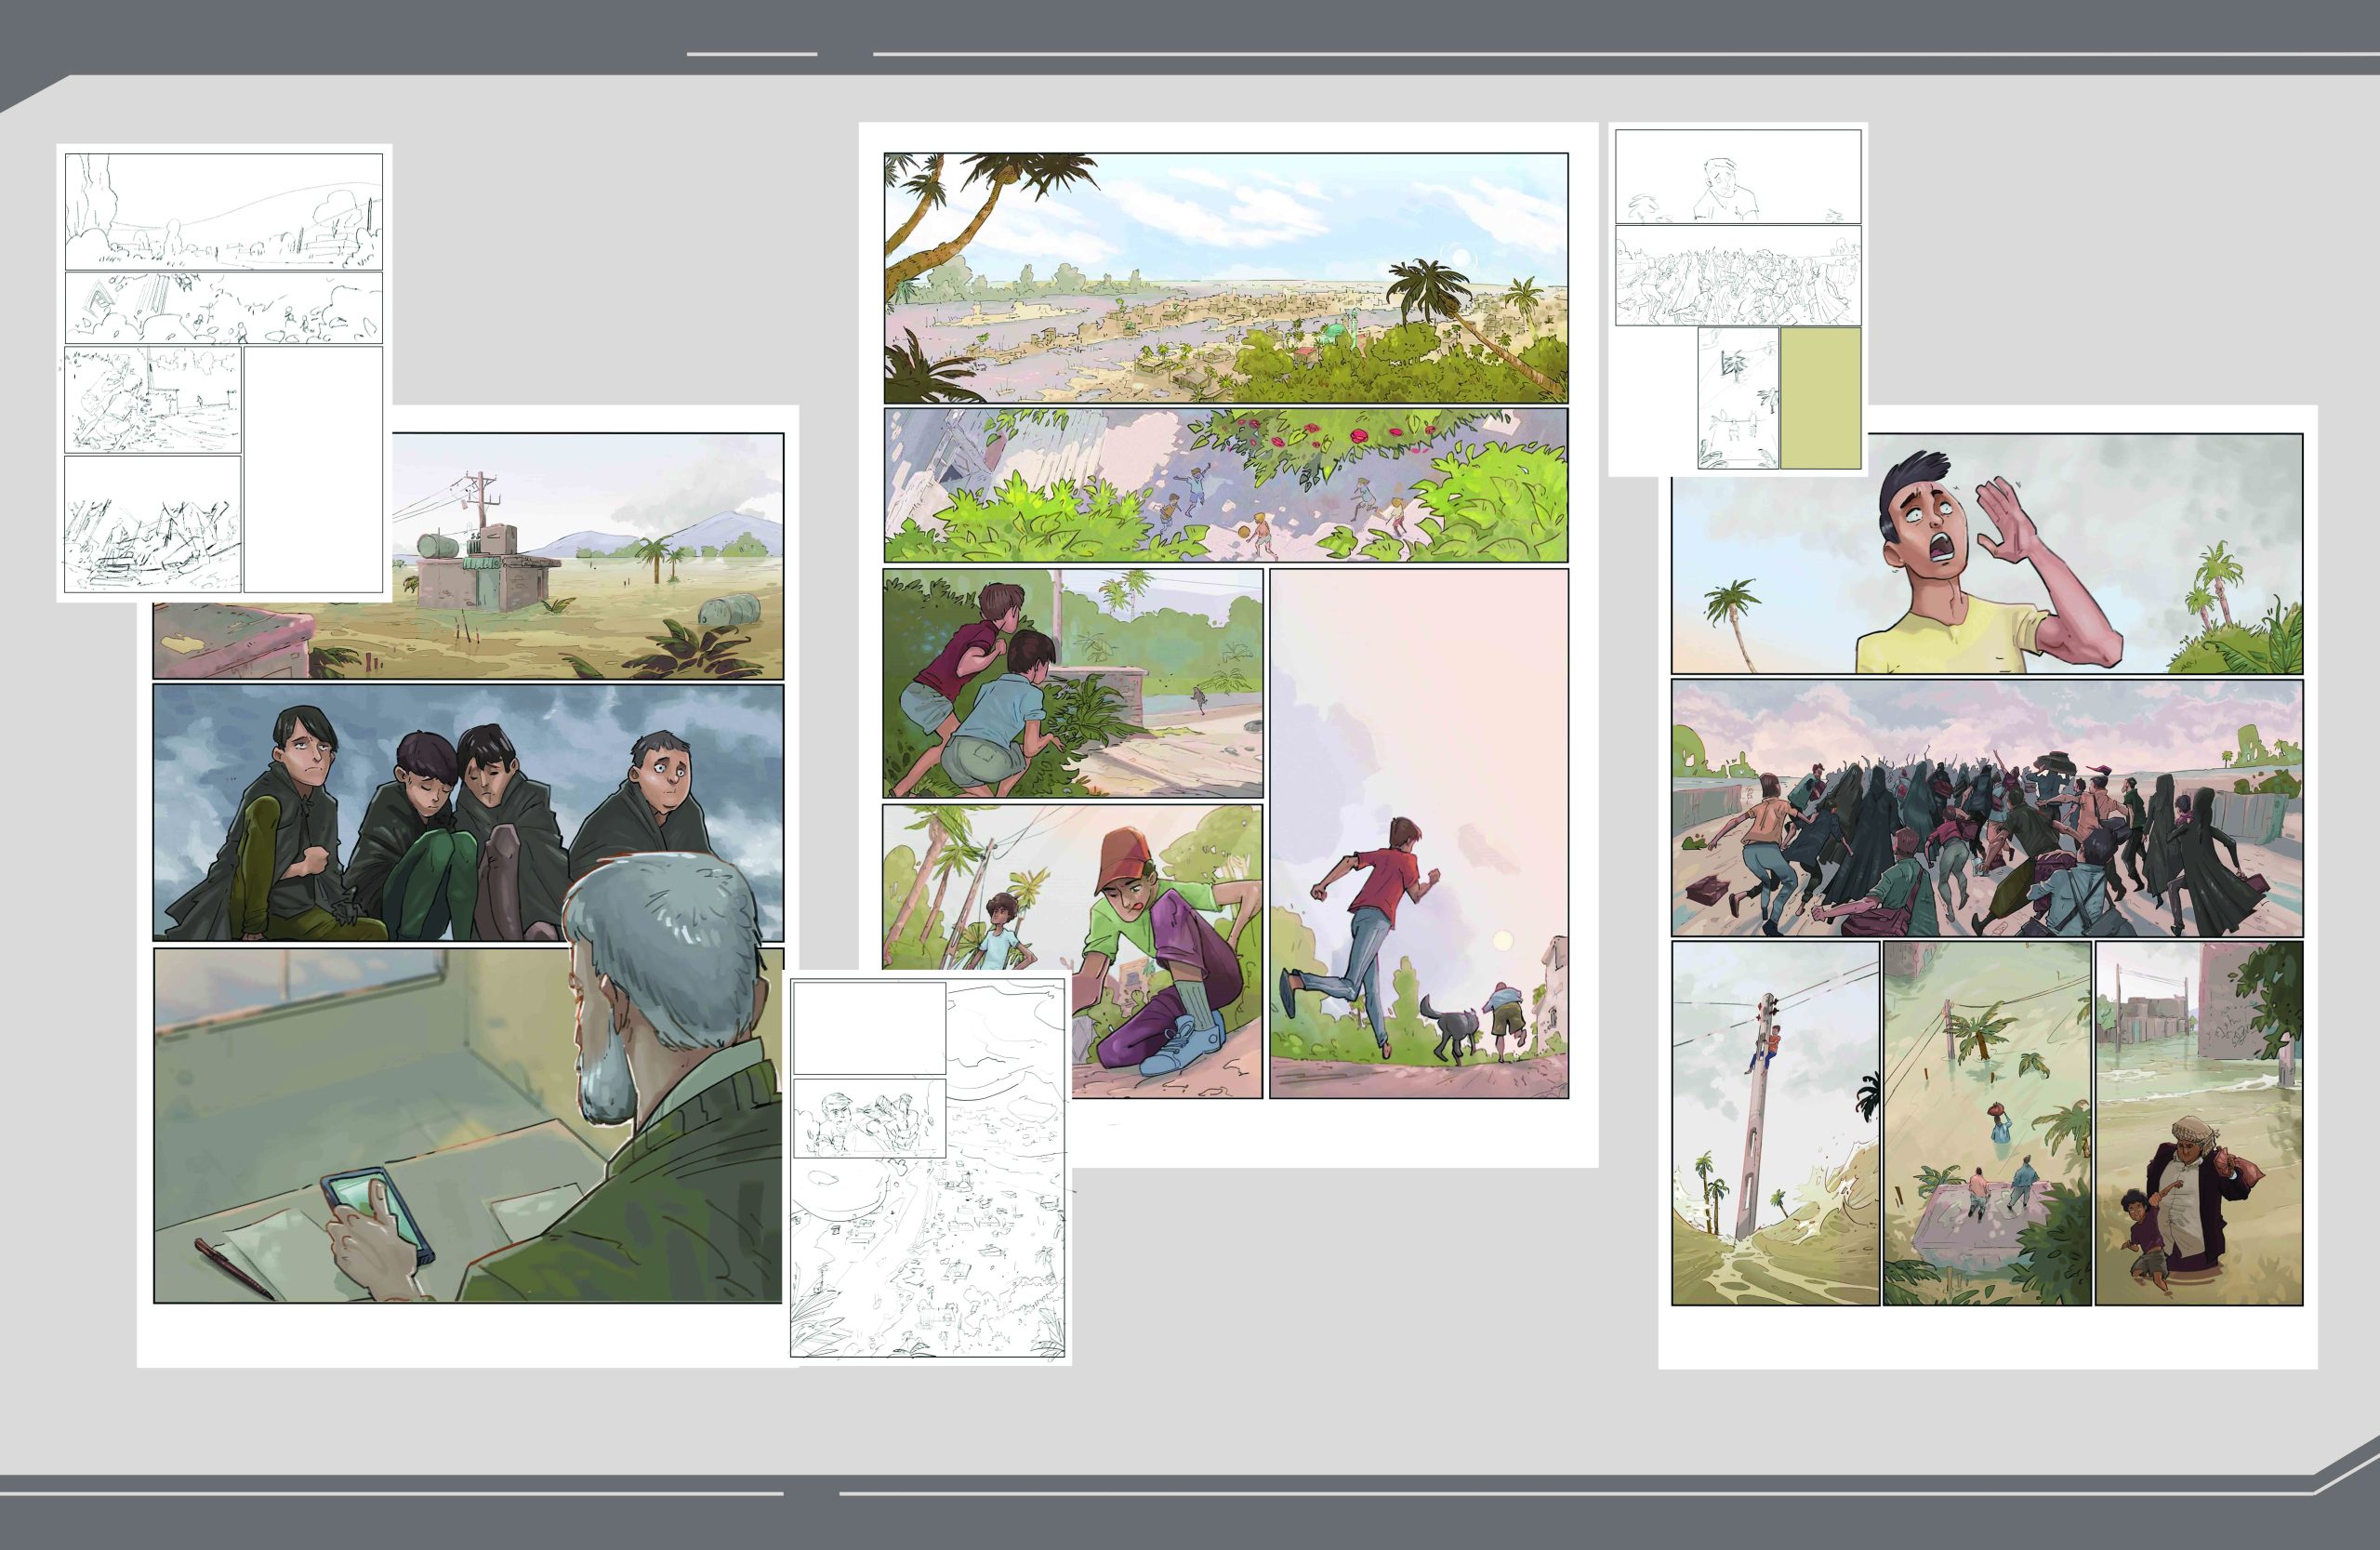The height and width of the screenshot is (1550, 2380).
Task: Select the panel of children among rose bushes
Action: pos(1225,485)
